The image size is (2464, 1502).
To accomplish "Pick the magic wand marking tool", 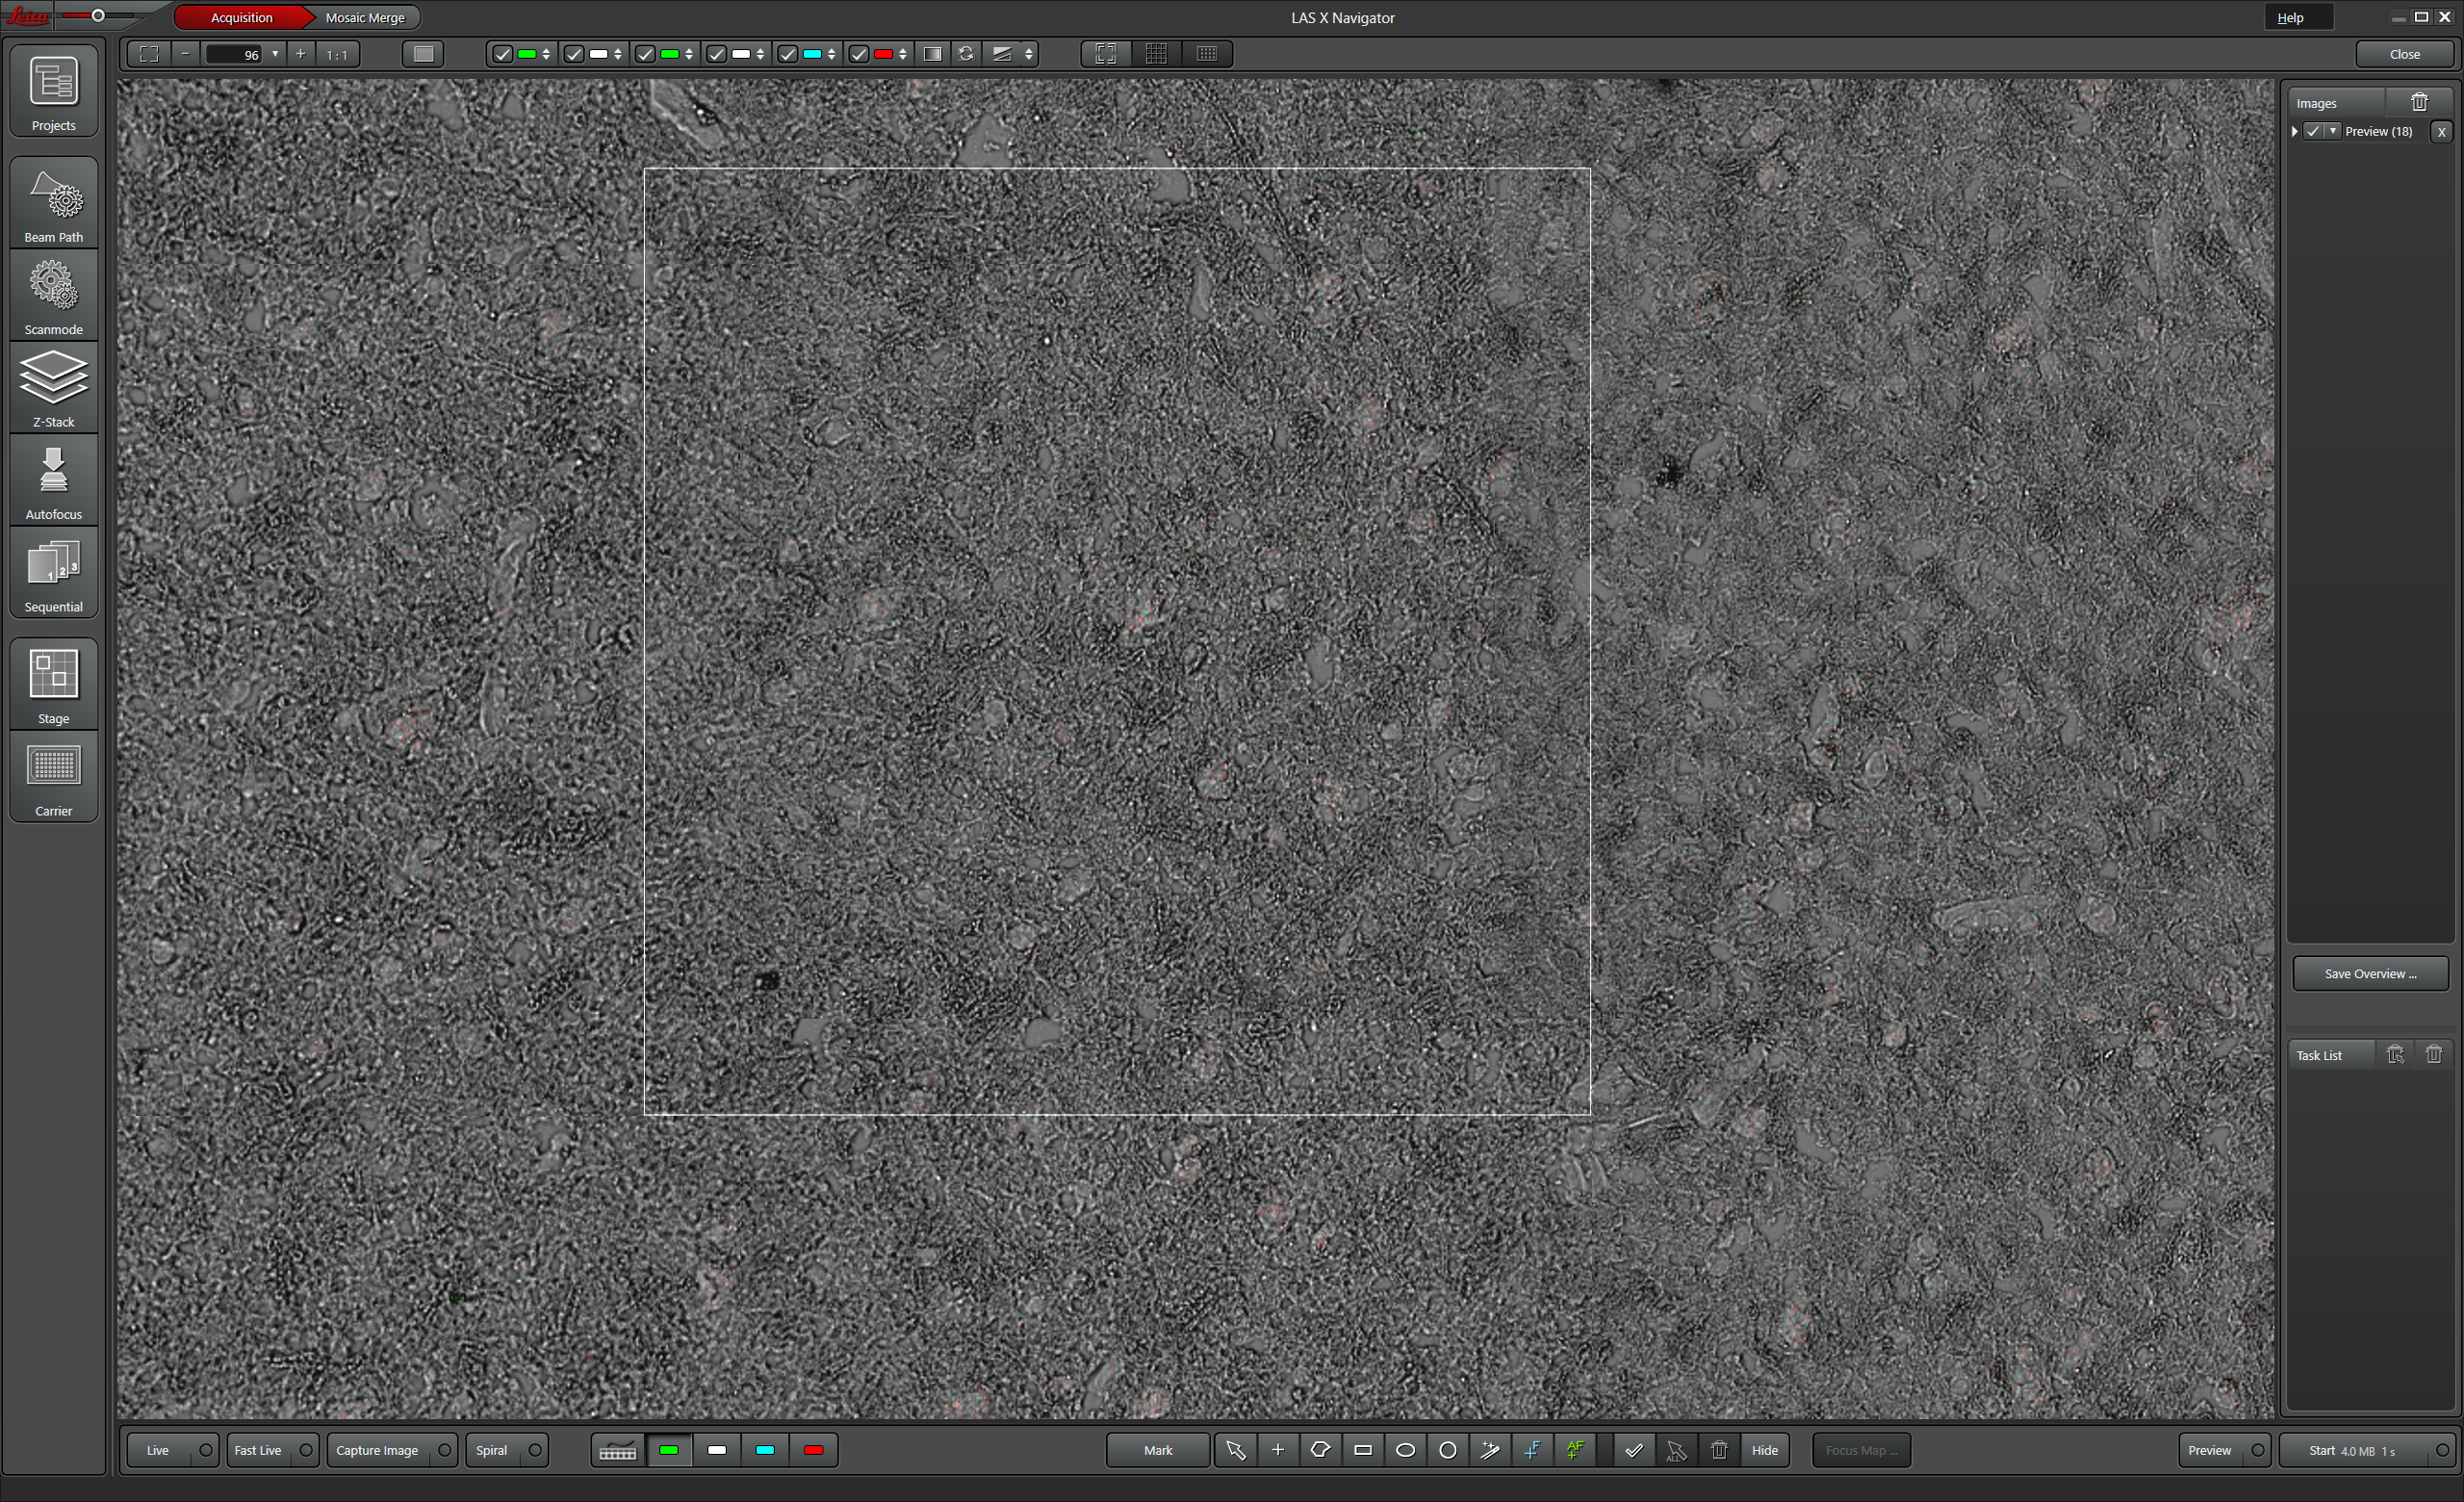I will tap(1489, 1450).
